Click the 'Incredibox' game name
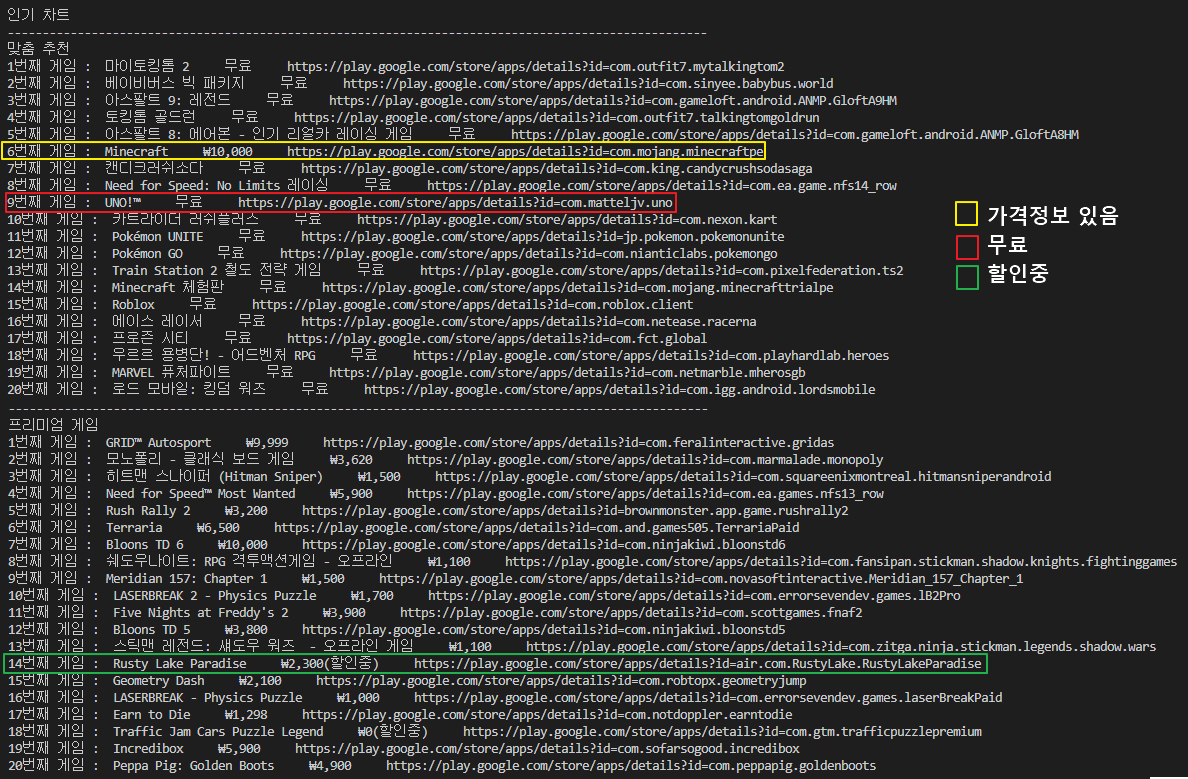 point(148,749)
